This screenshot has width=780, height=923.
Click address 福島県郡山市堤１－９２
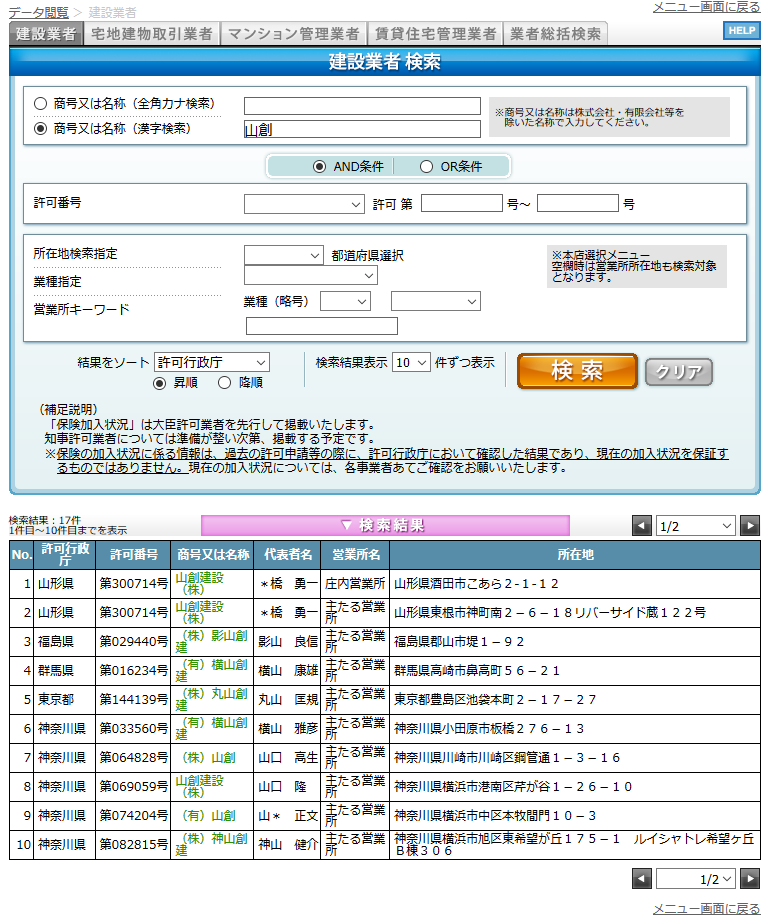(x=459, y=642)
